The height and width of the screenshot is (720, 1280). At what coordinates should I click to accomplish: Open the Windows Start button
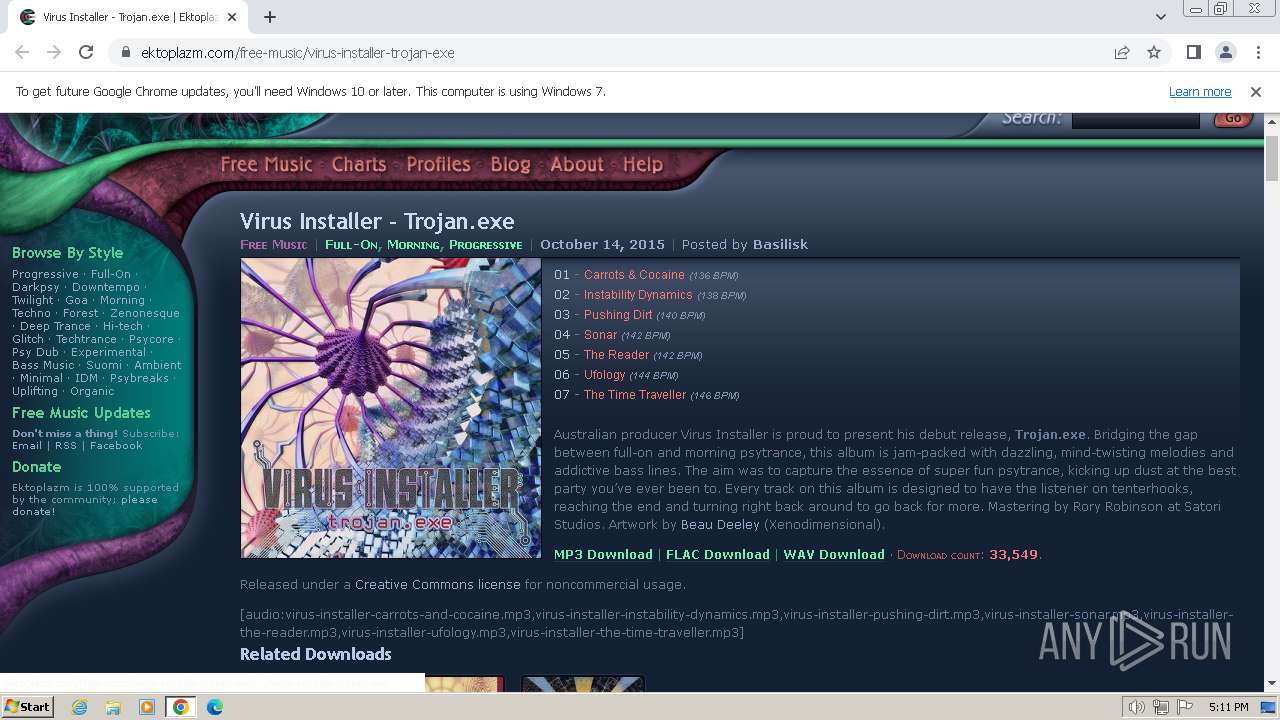point(28,706)
